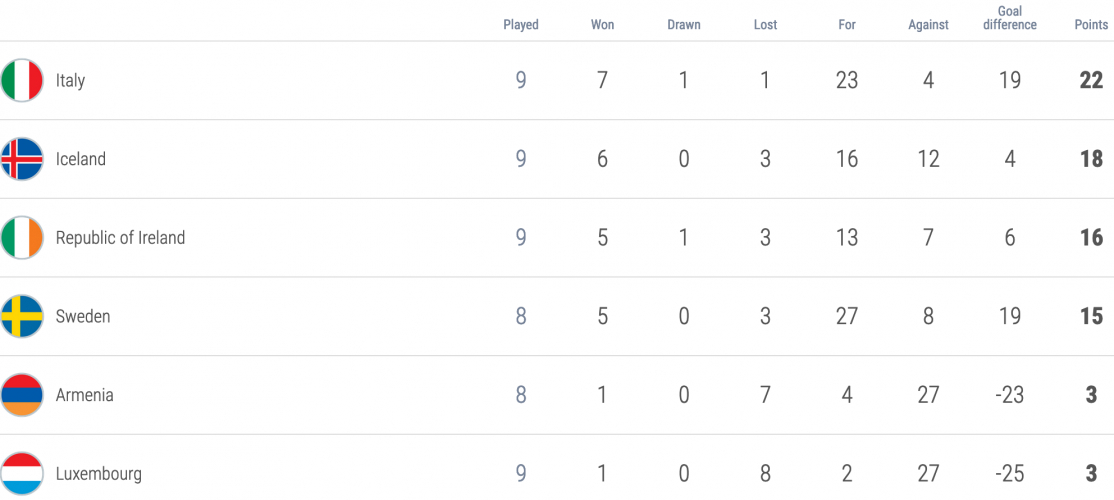Open the Italy team link
Image resolution: width=1114 pixels, height=500 pixels.
[x=70, y=80]
